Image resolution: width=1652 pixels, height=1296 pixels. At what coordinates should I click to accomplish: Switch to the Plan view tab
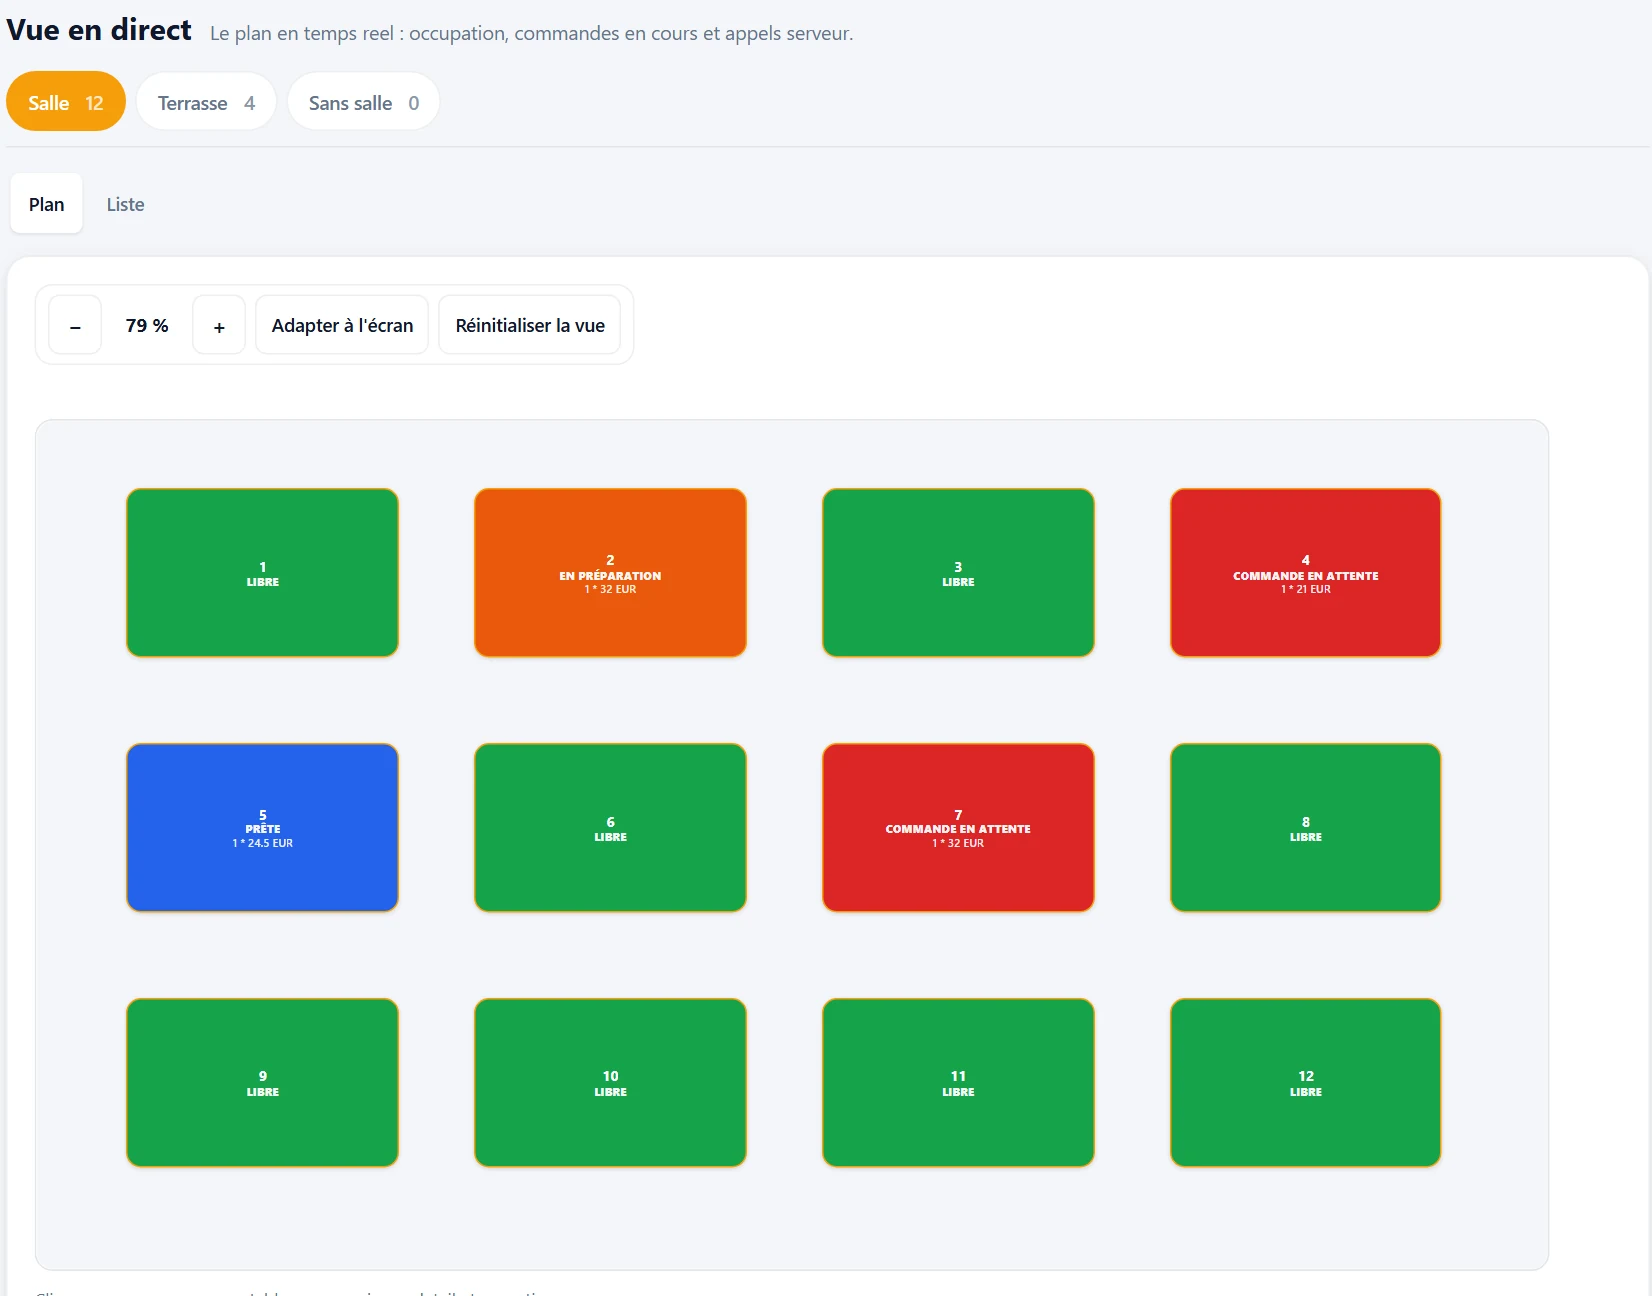coord(47,204)
